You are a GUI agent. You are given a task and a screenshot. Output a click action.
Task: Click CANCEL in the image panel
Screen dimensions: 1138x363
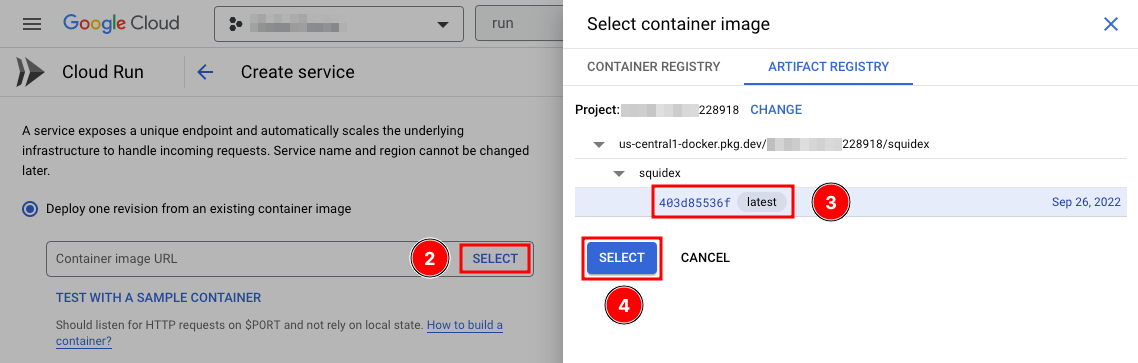[x=705, y=258]
